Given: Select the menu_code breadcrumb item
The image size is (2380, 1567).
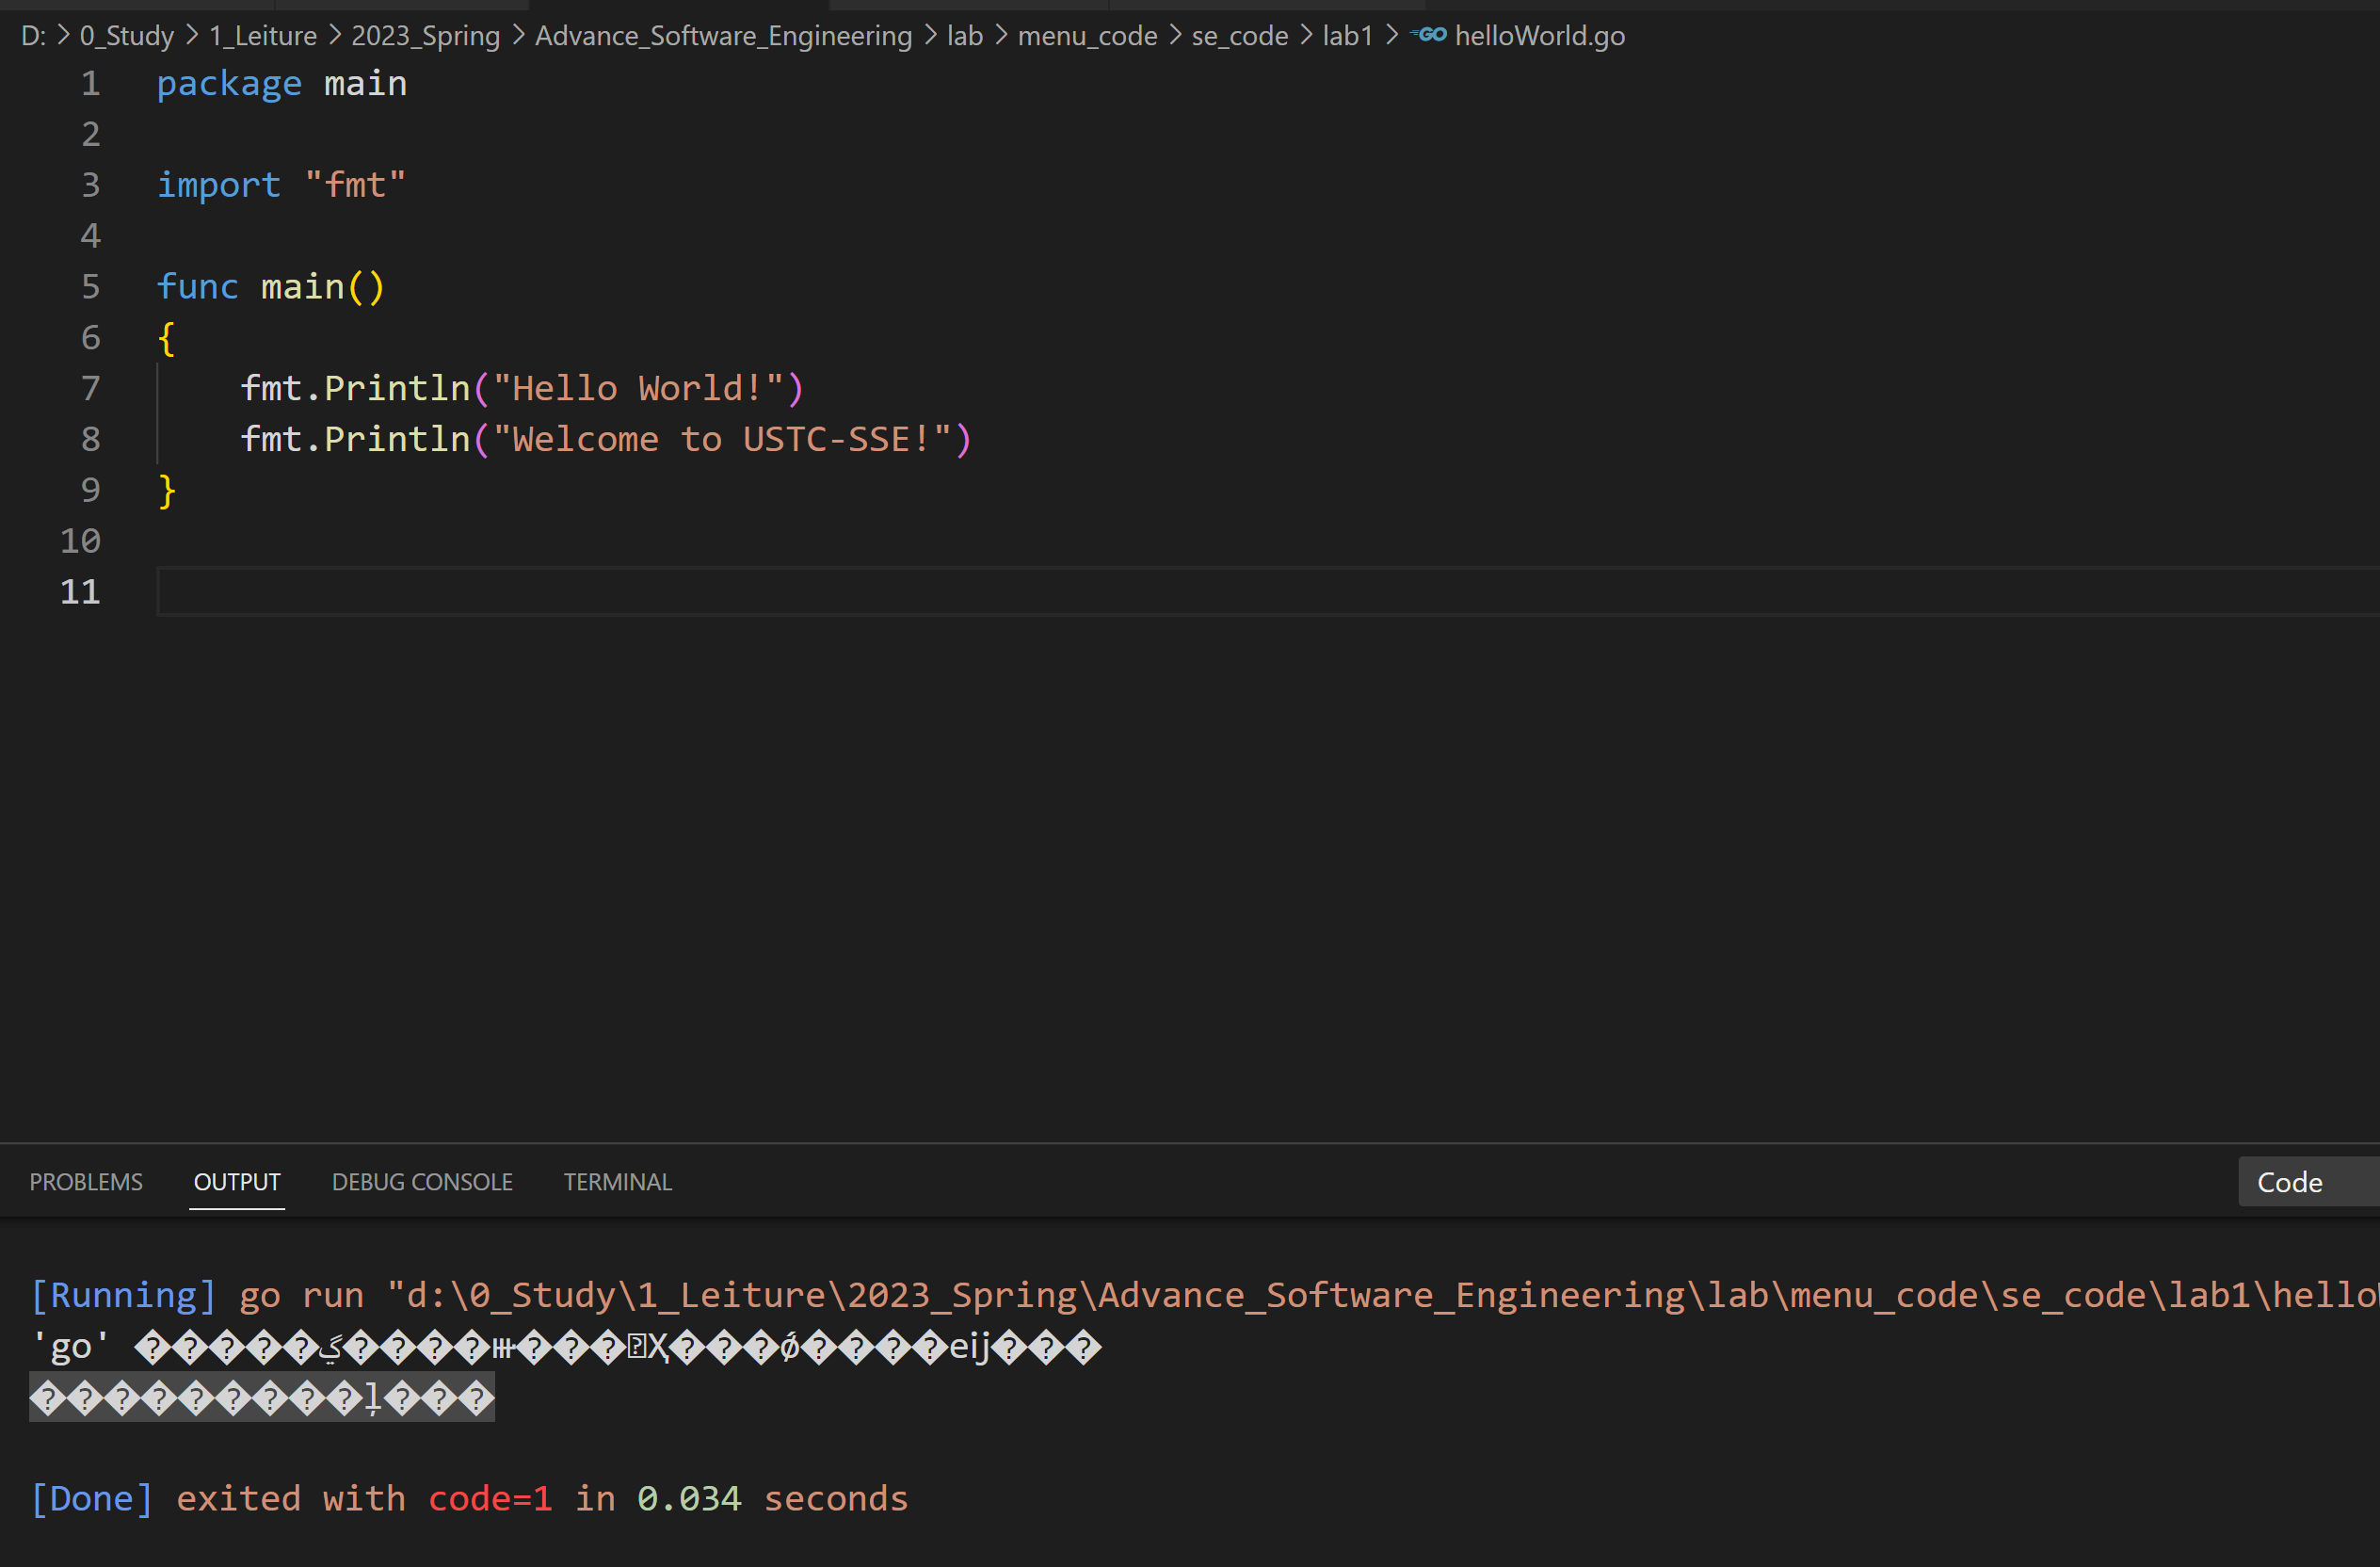Looking at the screenshot, I should [x=1087, y=36].
